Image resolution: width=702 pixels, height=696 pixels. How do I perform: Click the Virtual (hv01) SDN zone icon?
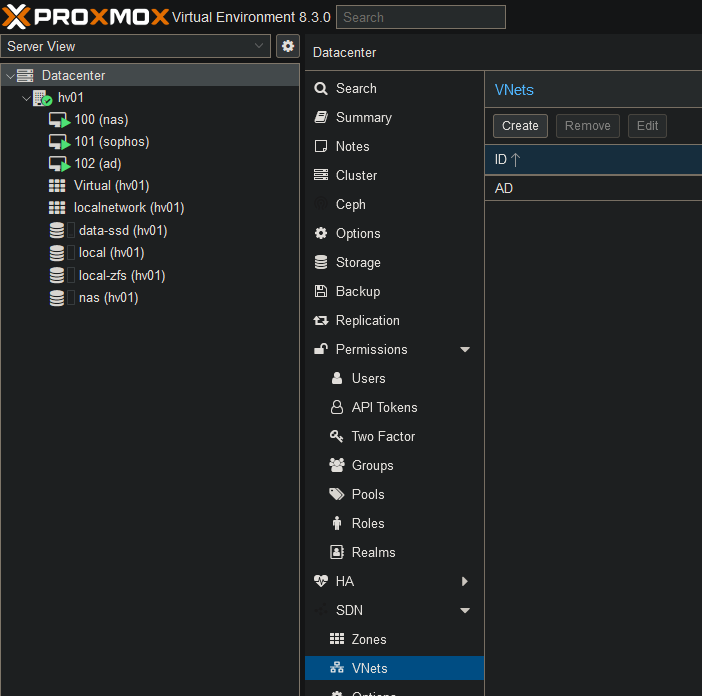[57, 186]
